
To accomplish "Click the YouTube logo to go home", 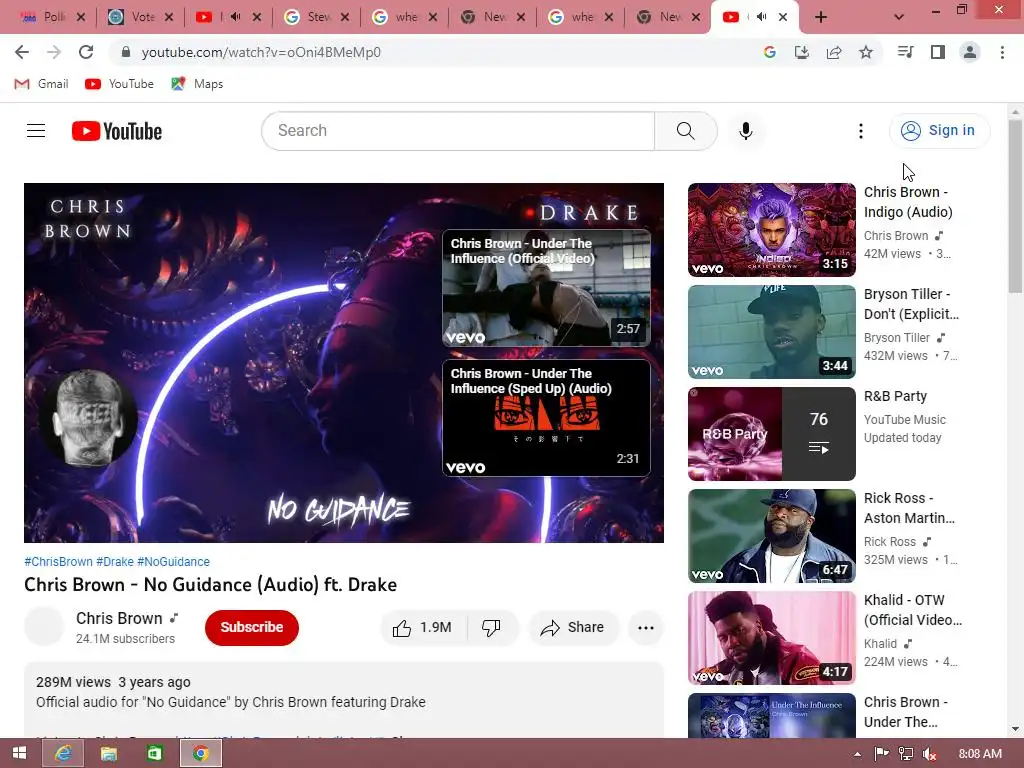I will coord(117,131).
